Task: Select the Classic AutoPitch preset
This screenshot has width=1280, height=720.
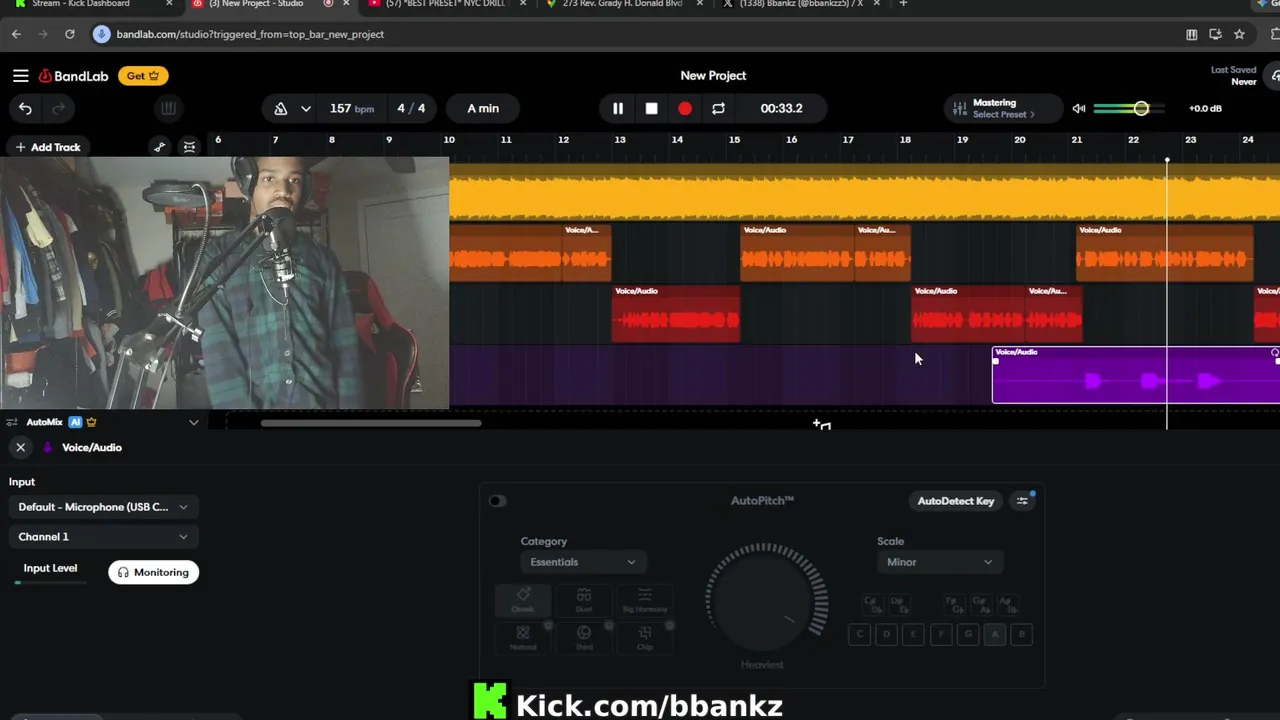Action: tap(523, 600)
